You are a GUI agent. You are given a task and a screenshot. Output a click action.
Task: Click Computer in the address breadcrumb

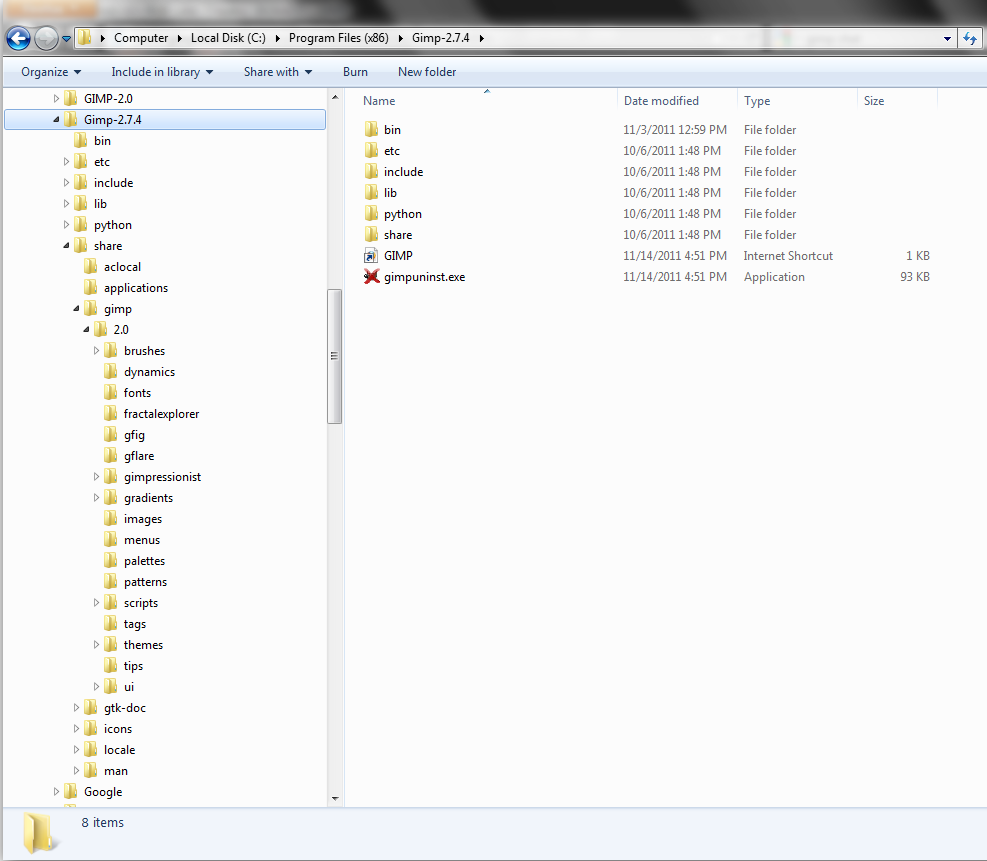click(141, 38)
